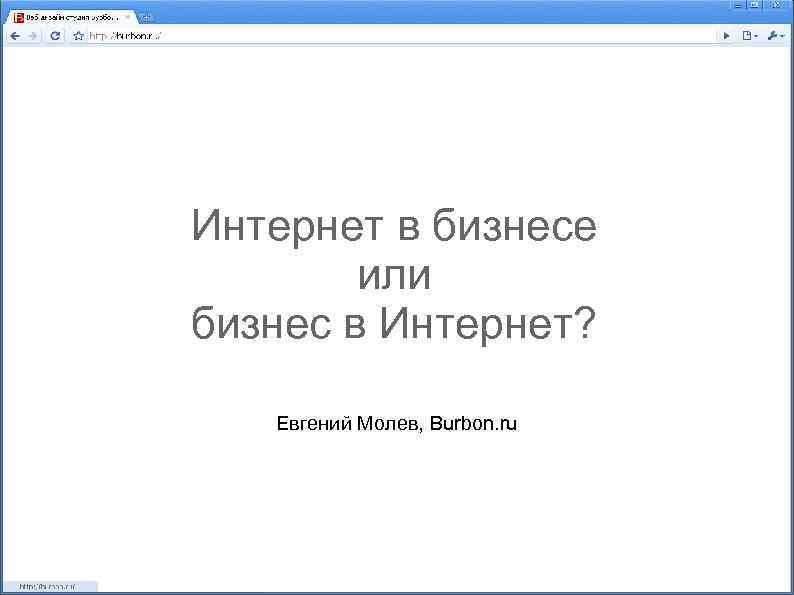Viewport: 794px width, 595px height.
Task: Bookmark the page with the star icon
Action: click(x=78, y=36)
